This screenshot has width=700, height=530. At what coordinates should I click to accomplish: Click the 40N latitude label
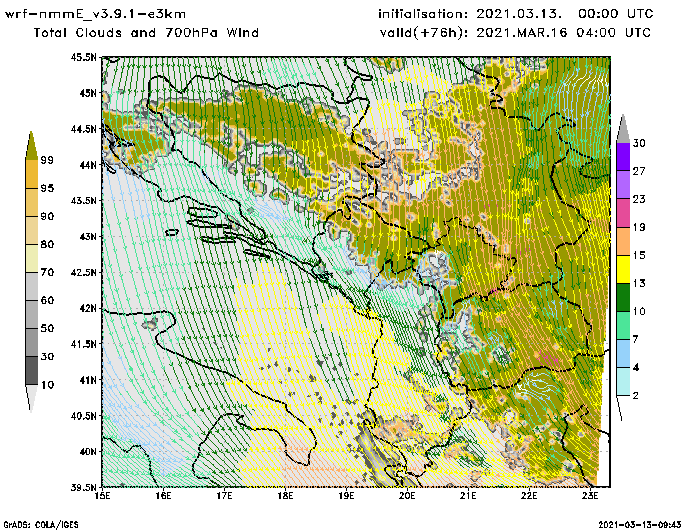tap(88, 451)
